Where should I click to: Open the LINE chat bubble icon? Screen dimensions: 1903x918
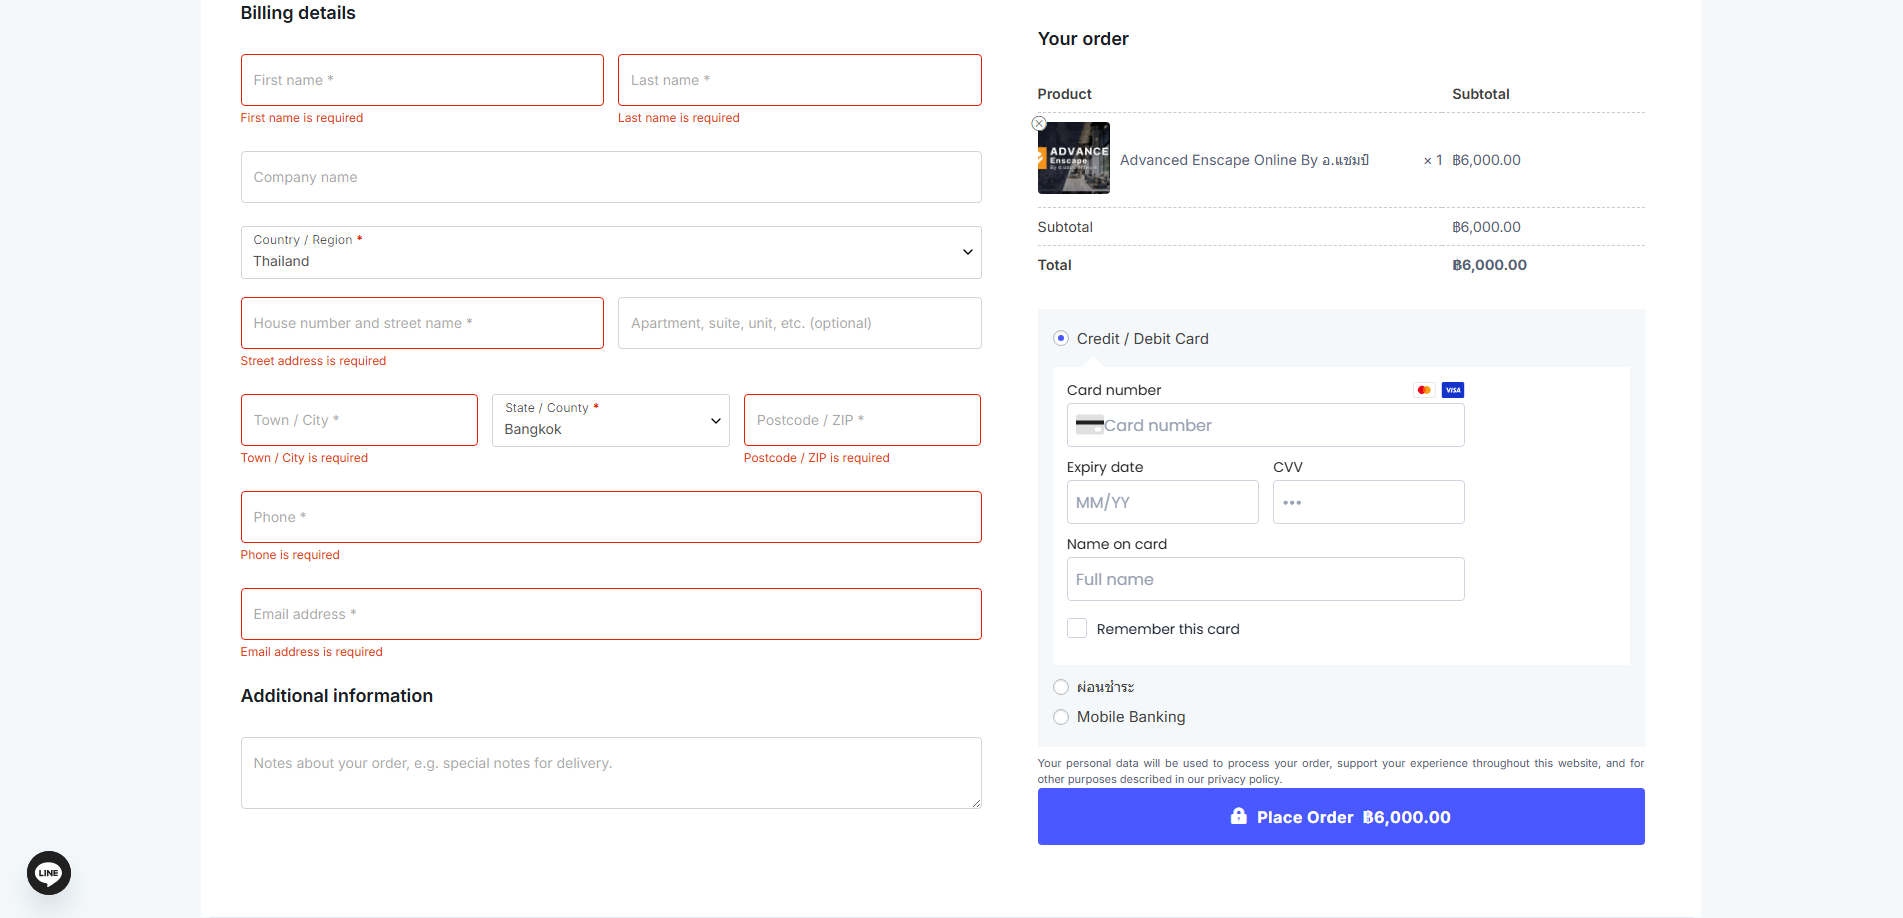click(x=48, y=873)
